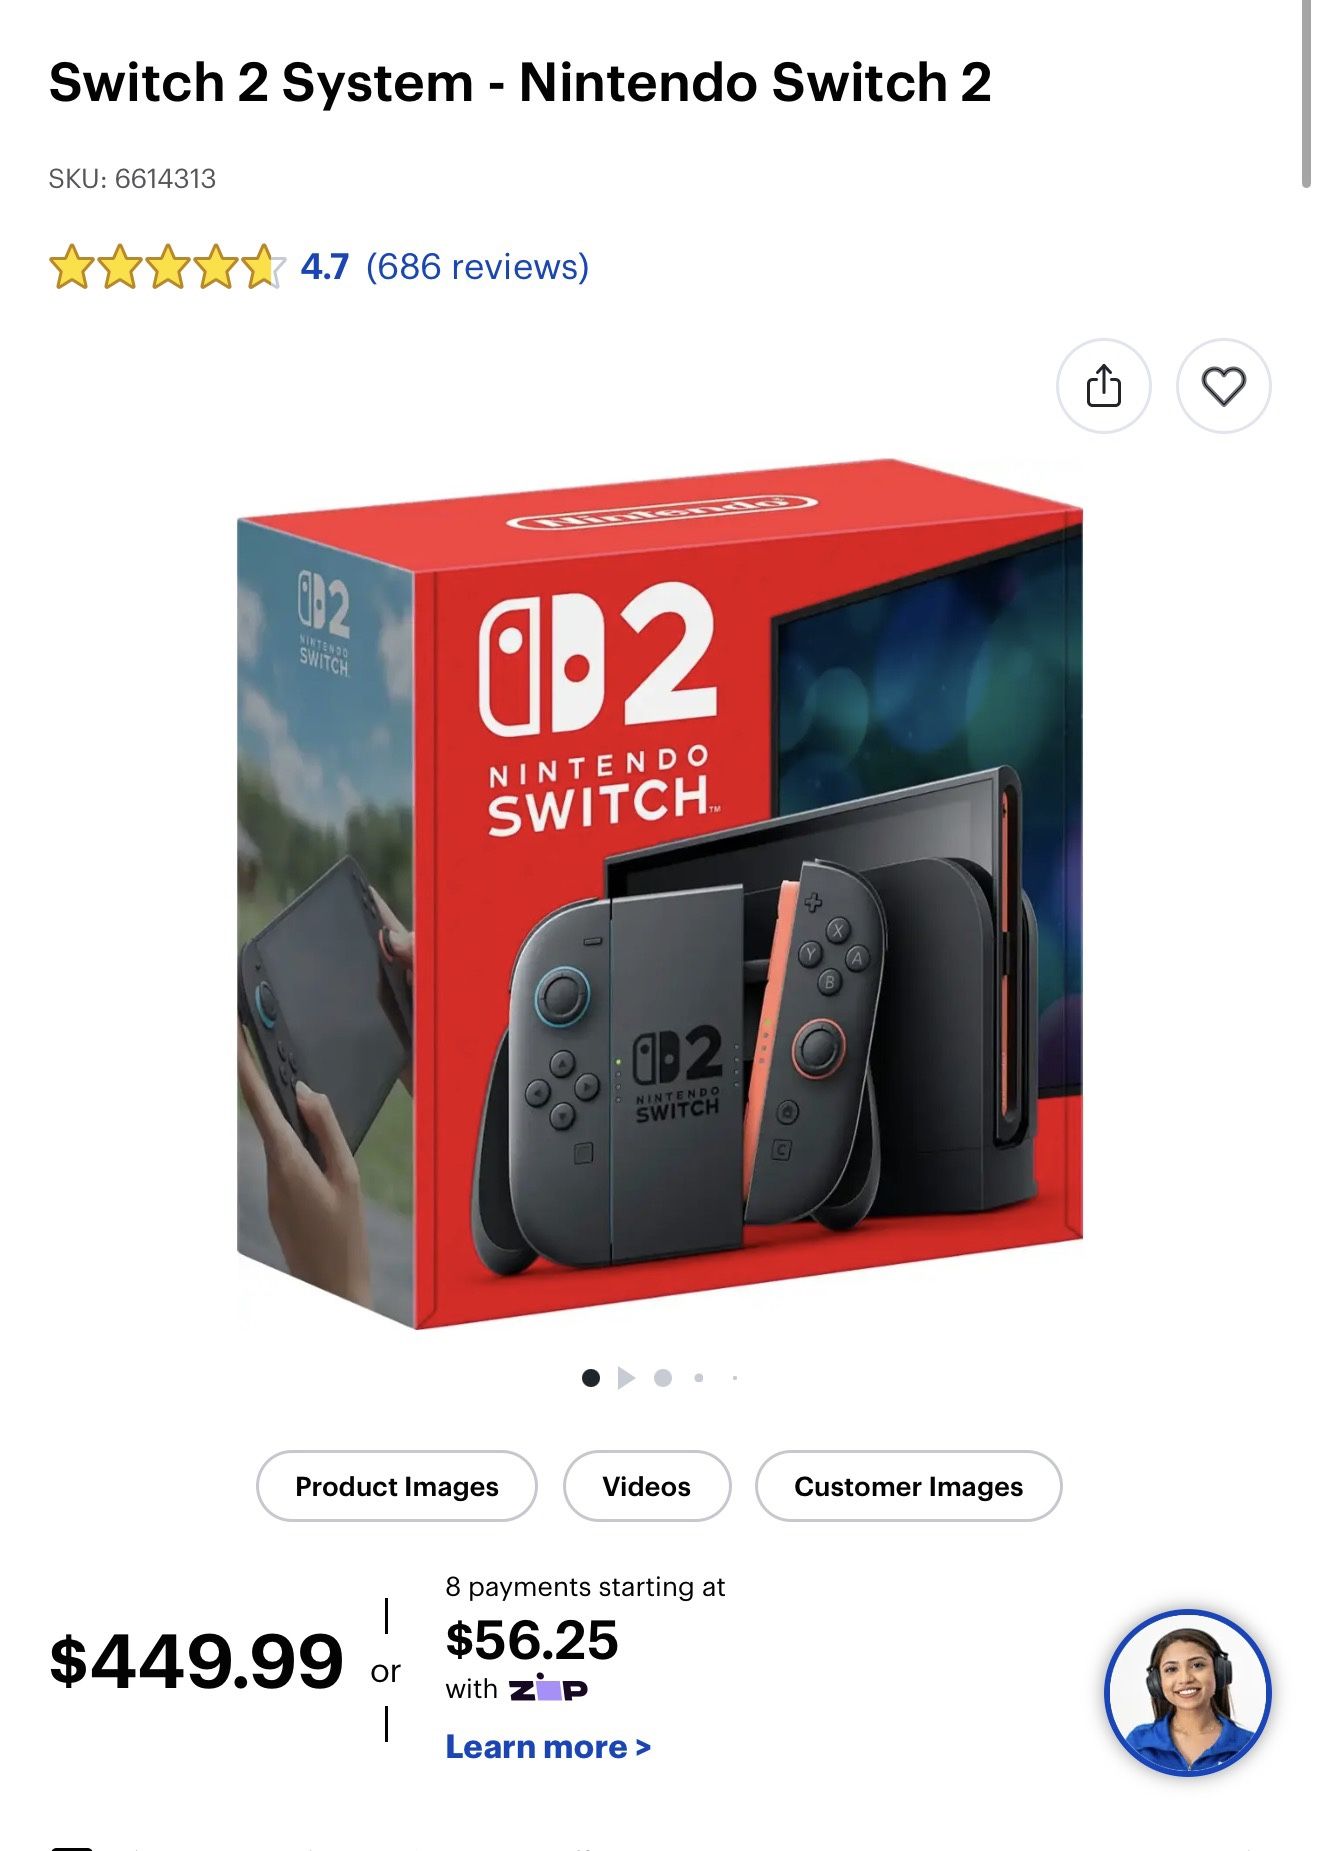This screenshot has width=1320, height=1851.
Task: Click the gold star rating
Action: click(167, 267)
